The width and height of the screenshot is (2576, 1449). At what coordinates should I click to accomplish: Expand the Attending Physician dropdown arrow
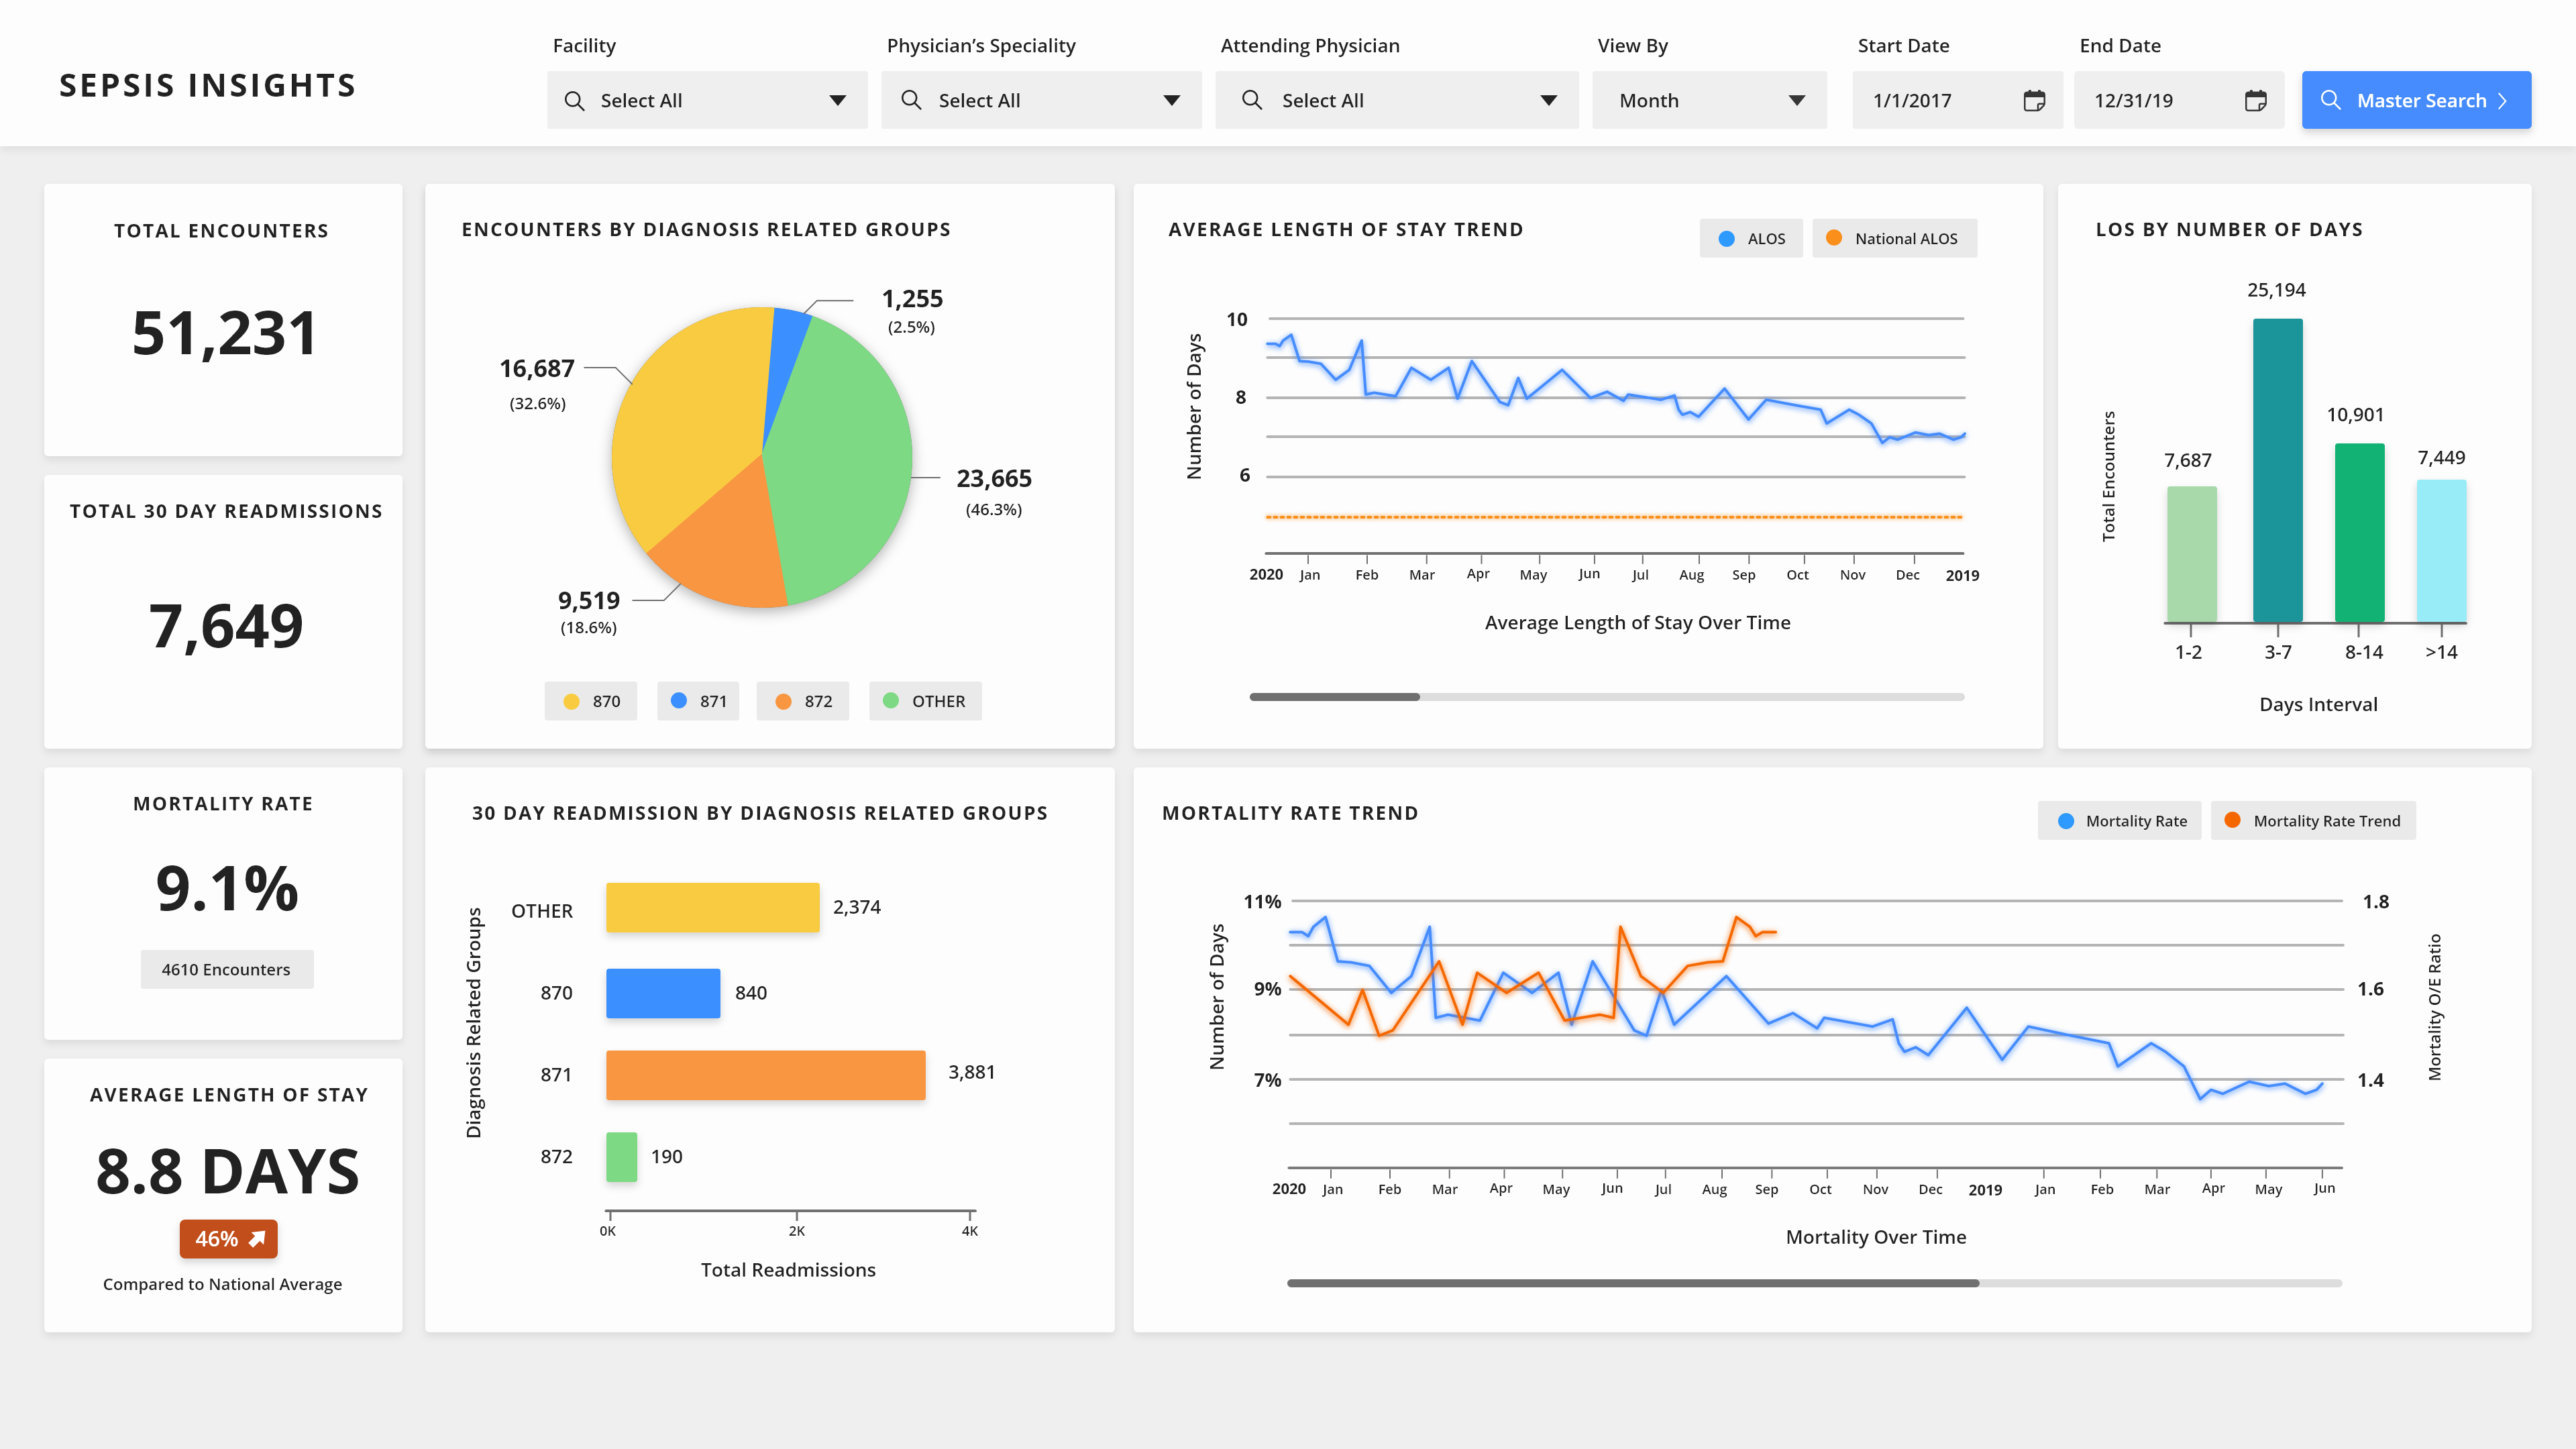point(1548,101)
